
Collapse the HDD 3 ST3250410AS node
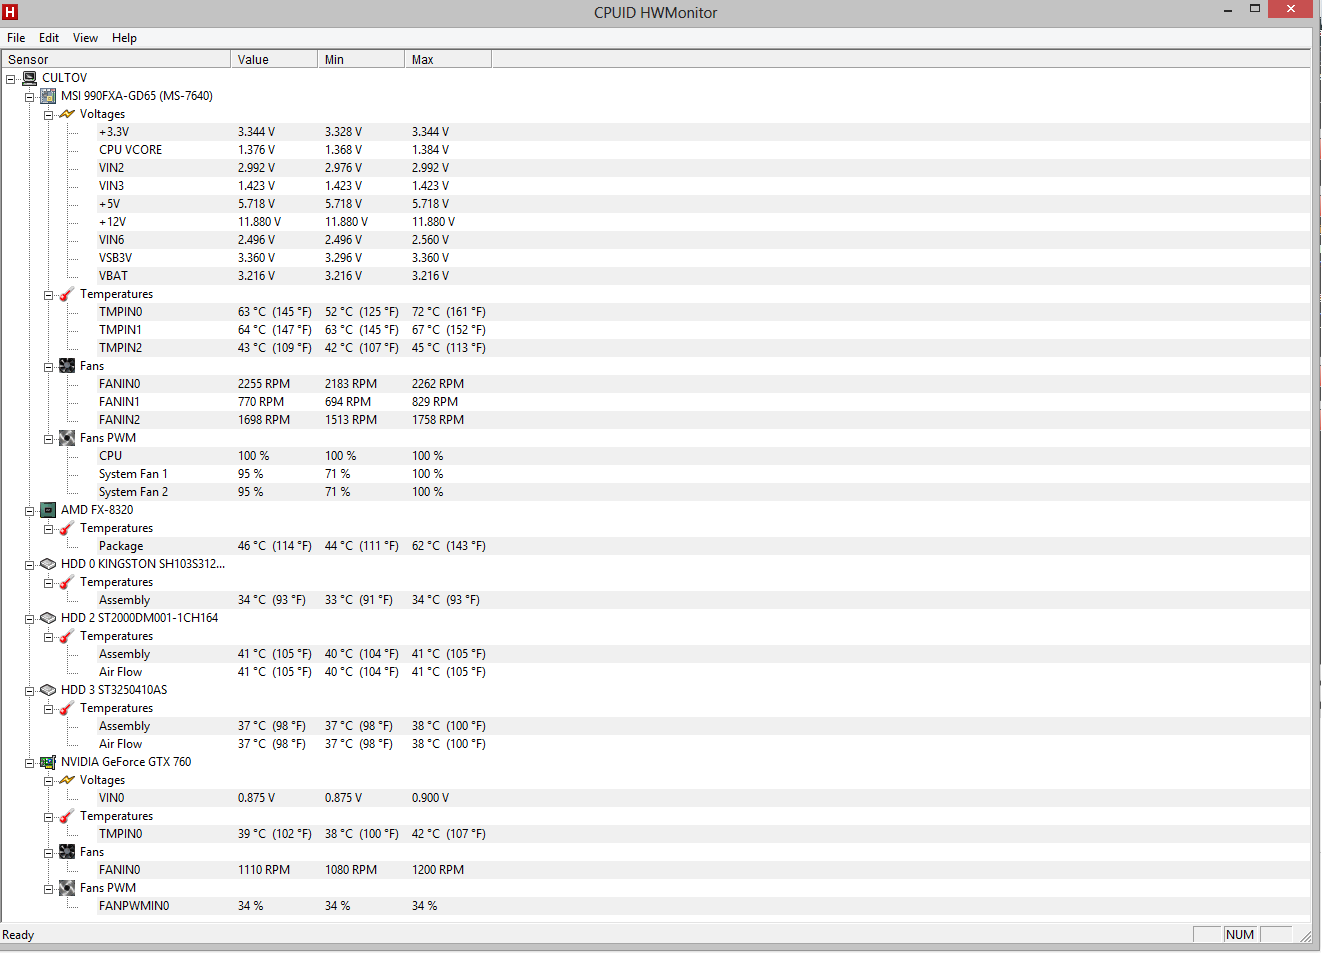pyautogui.click(x=30, y=691)
